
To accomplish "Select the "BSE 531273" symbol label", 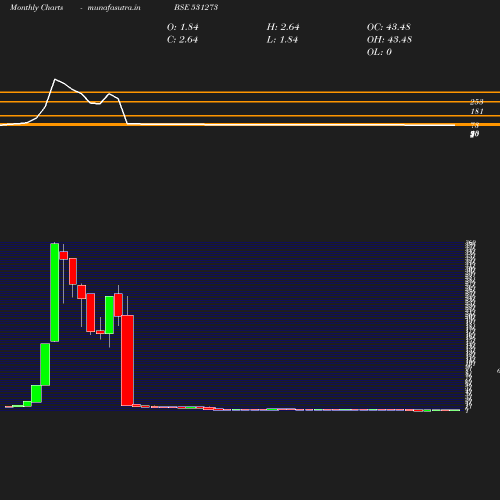I will click(196, 7).
